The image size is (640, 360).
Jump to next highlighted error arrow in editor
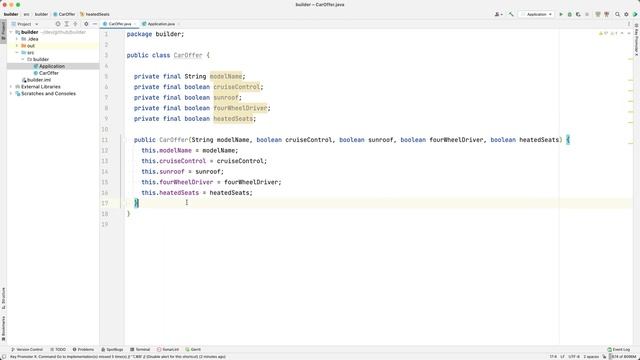[629, 33]
